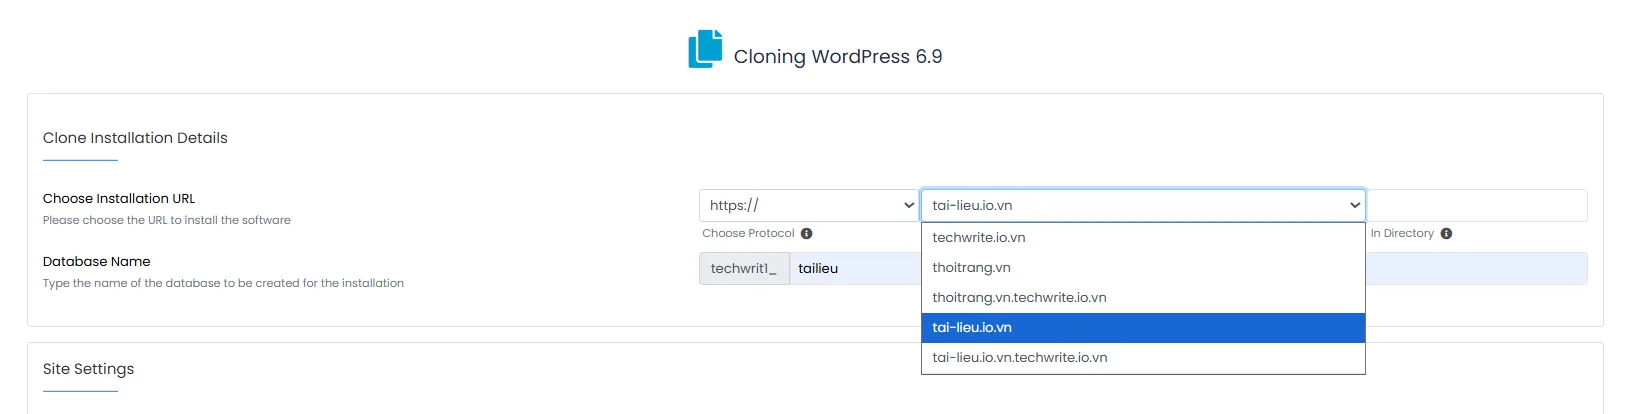The width and height of the screenshot is (1631, 414).
Task: Collapse the tai-lieu.io.vn domain dropdown
Action: (1143, 205)
